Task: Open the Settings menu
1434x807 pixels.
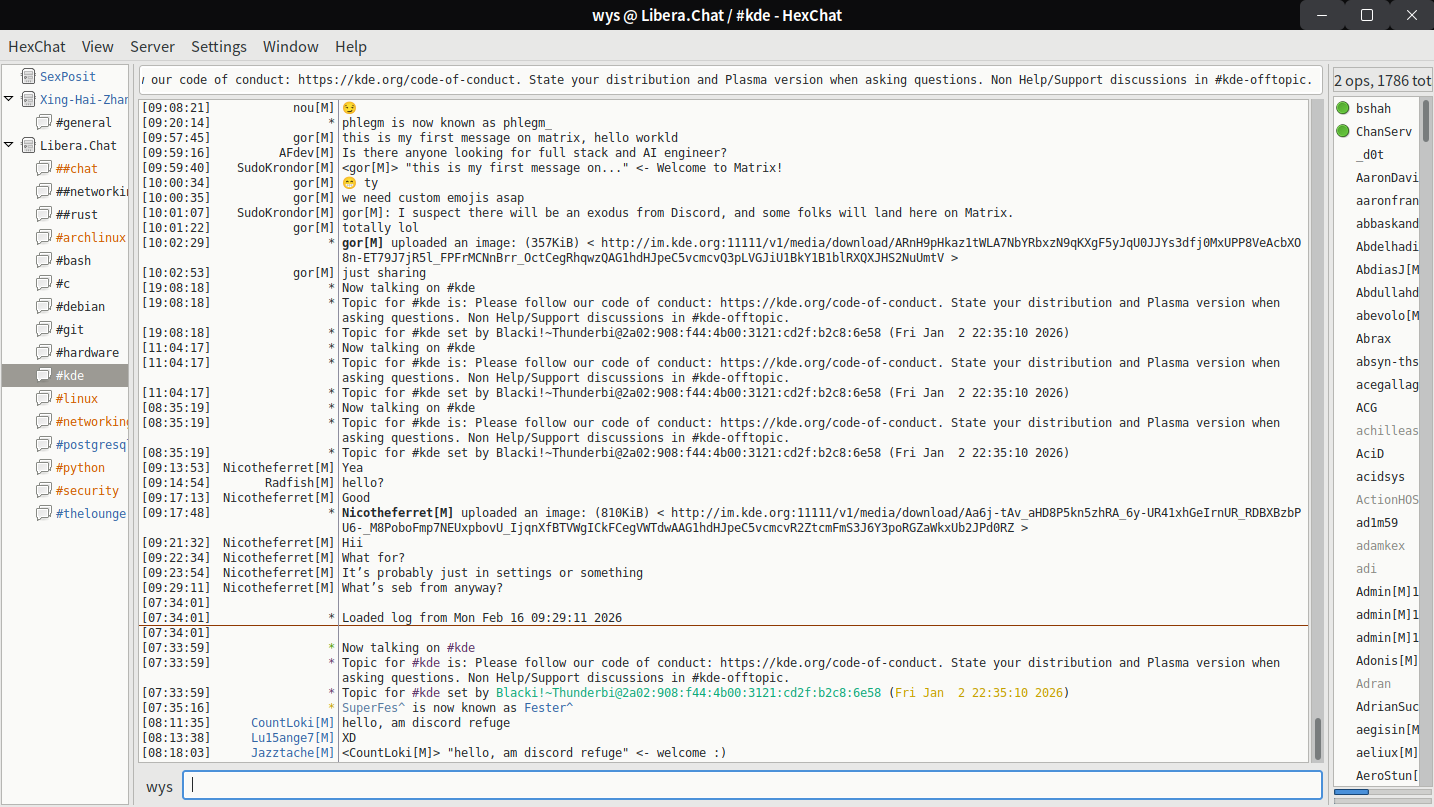Action: [x=218, y=47]
